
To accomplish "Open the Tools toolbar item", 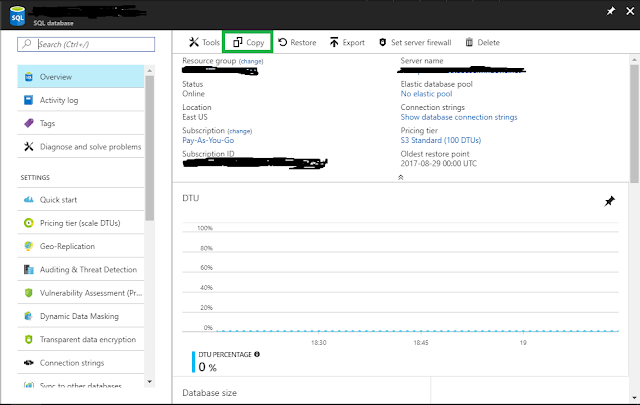I will [x=204, y=42].
